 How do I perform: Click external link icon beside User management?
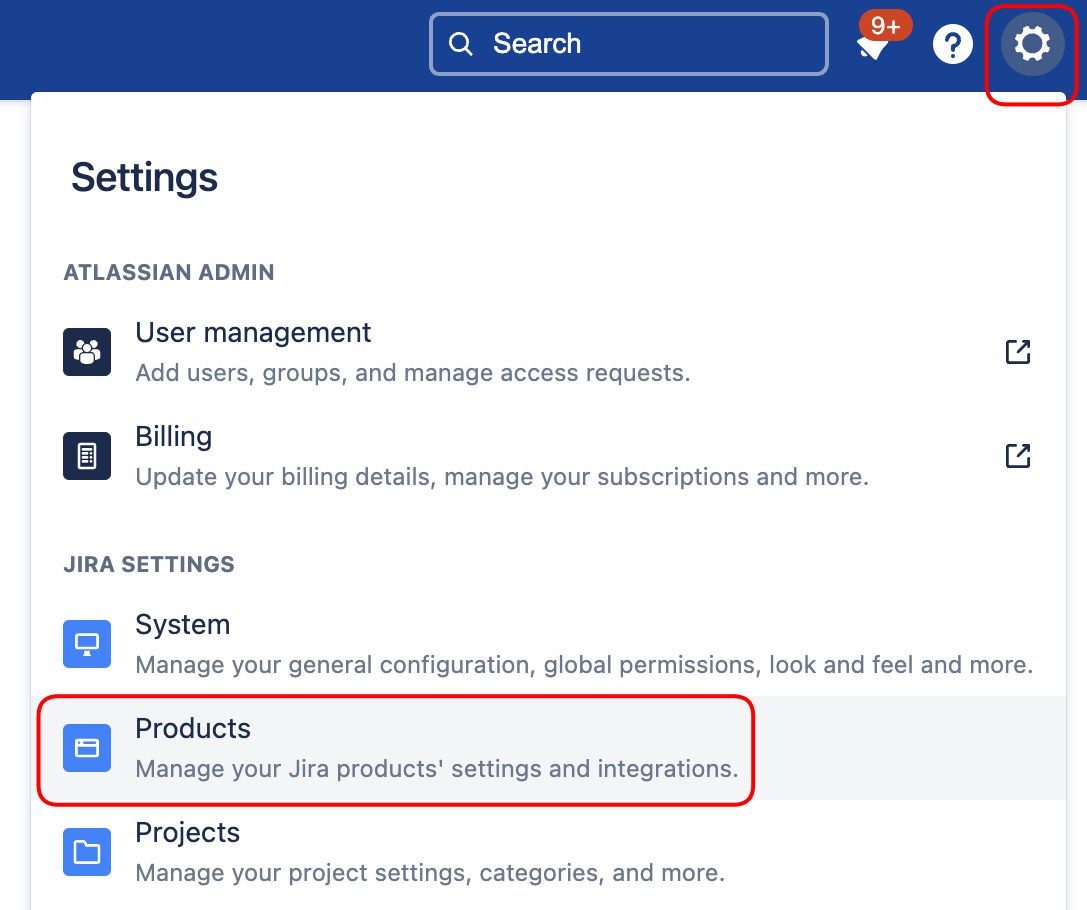[x=1018, y=352]
